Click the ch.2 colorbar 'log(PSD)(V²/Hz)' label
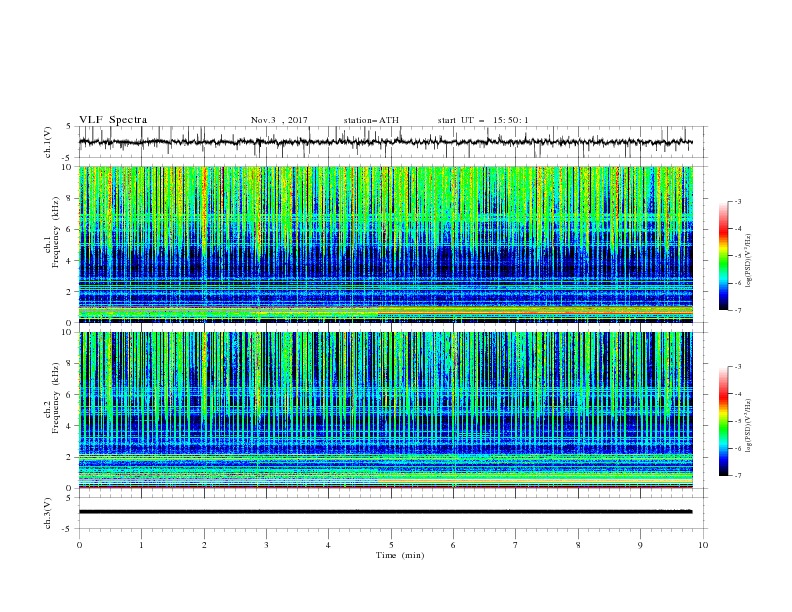Screen dimensions: 792x612 [749, 425]
